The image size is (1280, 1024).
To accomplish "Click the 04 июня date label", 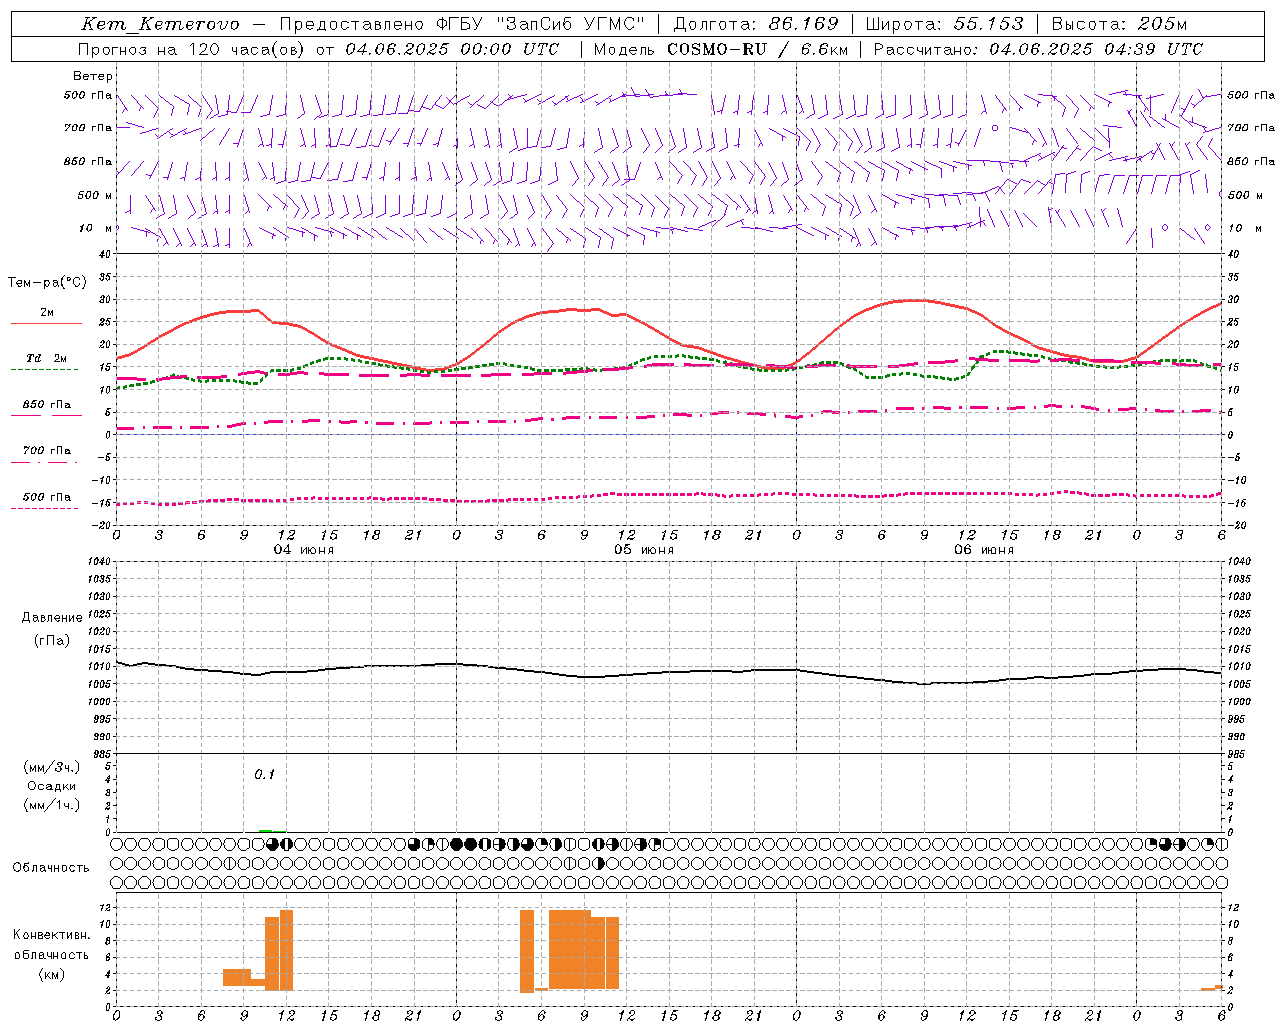I will [x=304, y=550].
